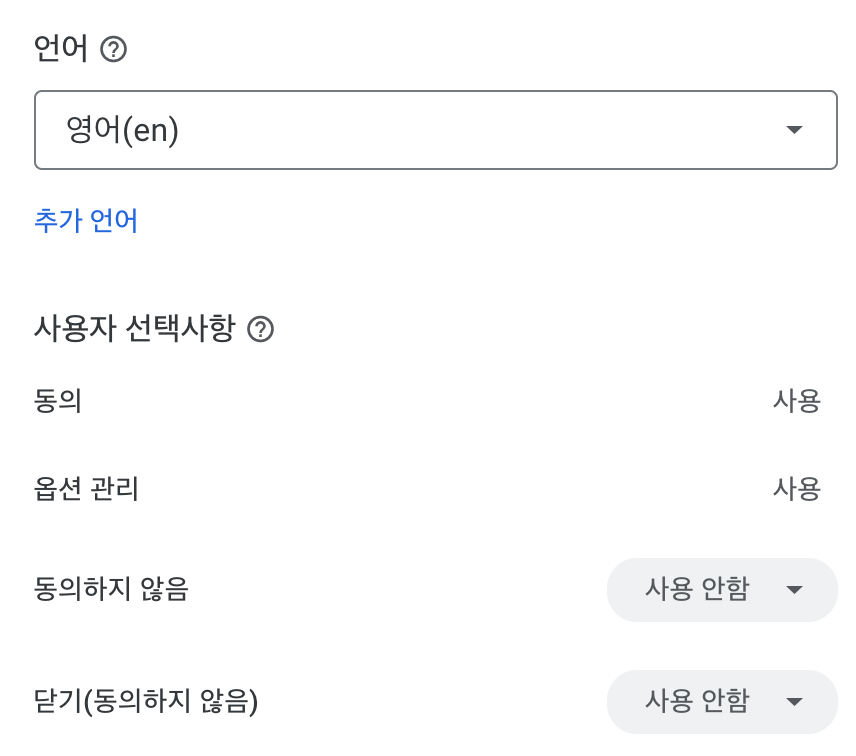Click the 사용 status on the 동의 row

tap(796, 401)
